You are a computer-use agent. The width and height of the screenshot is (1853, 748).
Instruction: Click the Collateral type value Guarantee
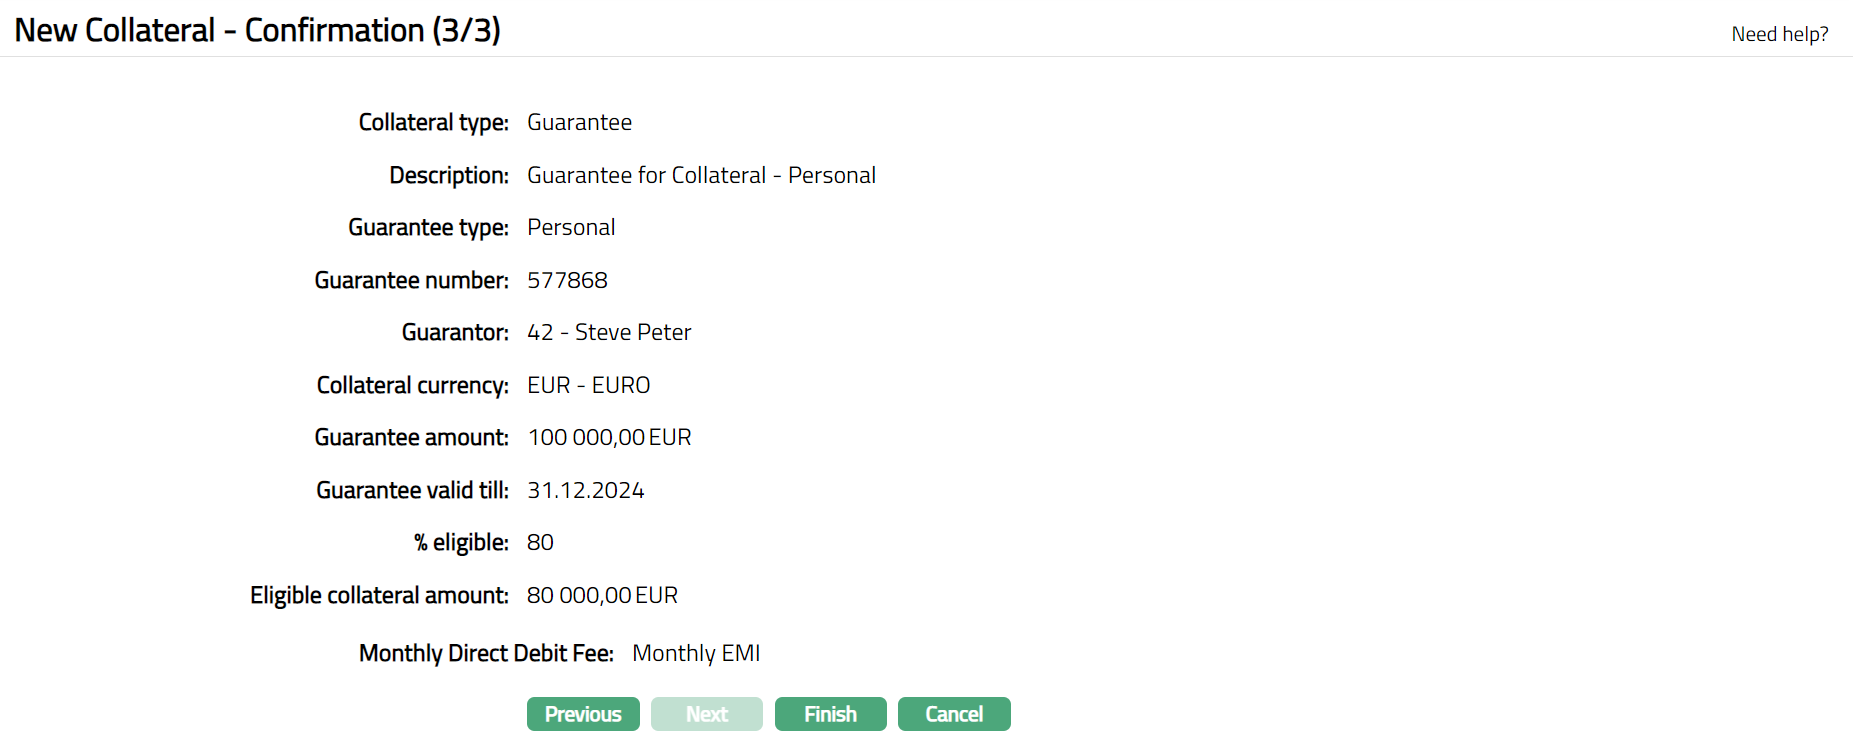click(x=579, y=122)
